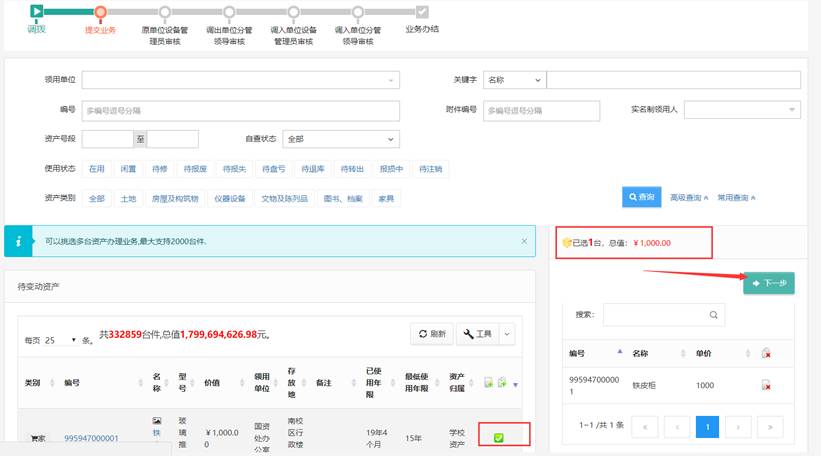
Task: Remove 铁皮柜 from the selected list
Action: (765, 385)
